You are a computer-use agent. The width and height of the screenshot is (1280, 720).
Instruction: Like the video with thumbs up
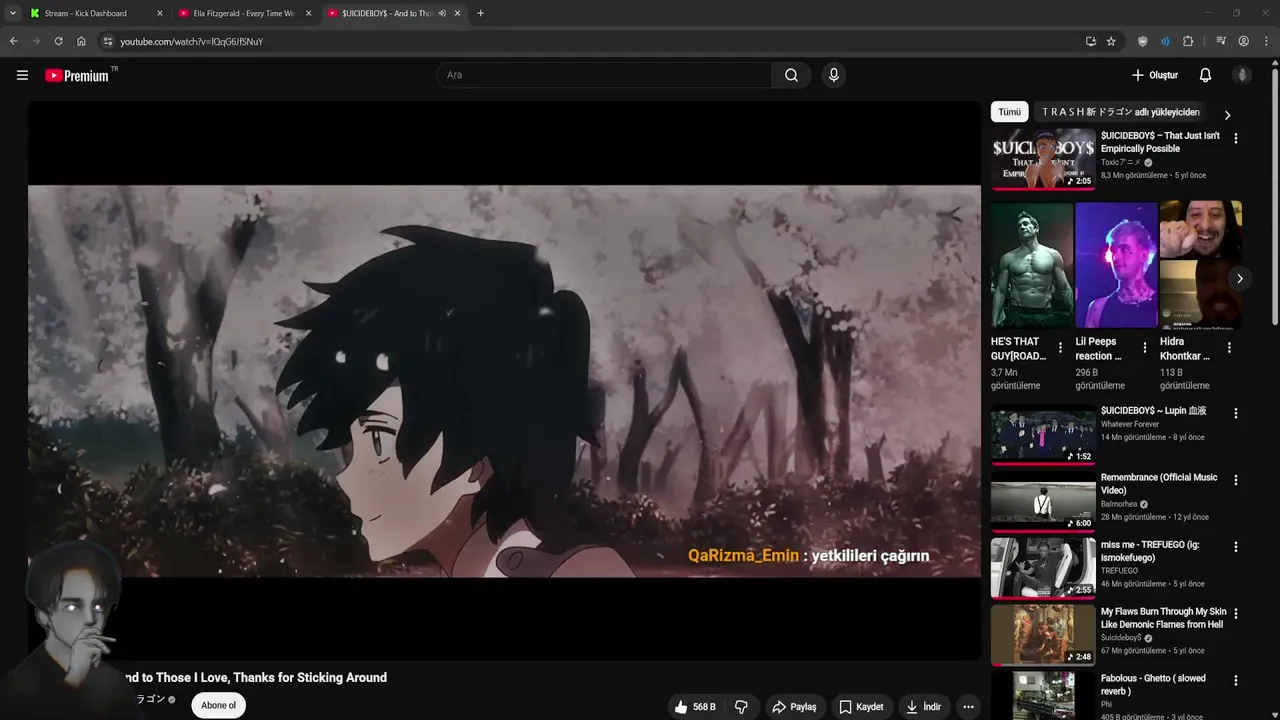tap(695, 707)
